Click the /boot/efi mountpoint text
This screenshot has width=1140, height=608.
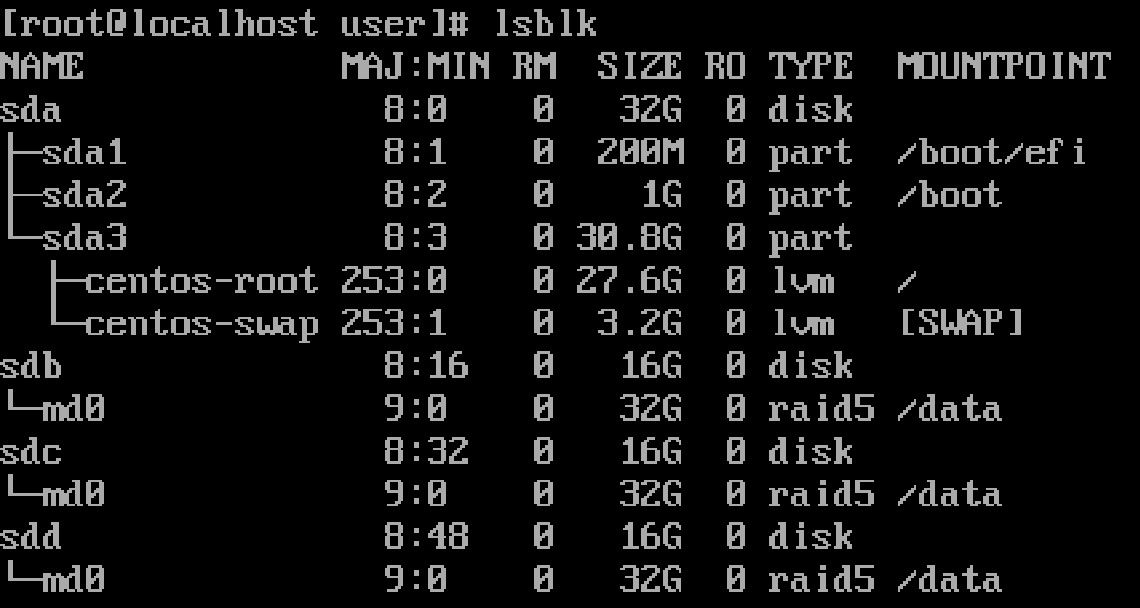click(x=991, y=153)
